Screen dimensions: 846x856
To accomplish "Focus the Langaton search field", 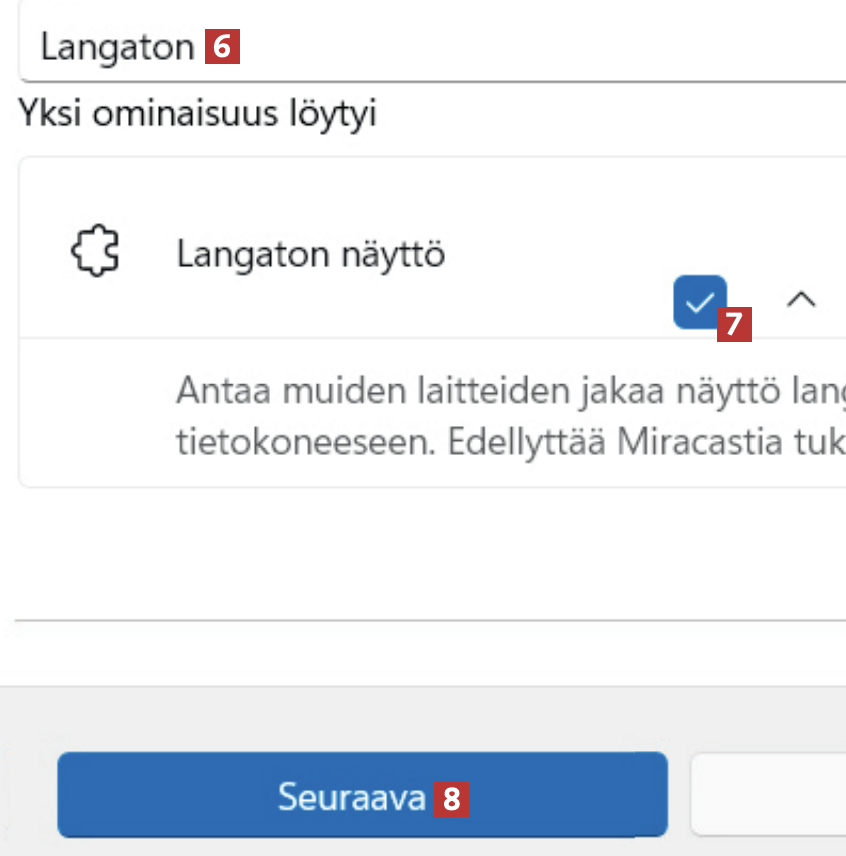I will coord(500,47).
